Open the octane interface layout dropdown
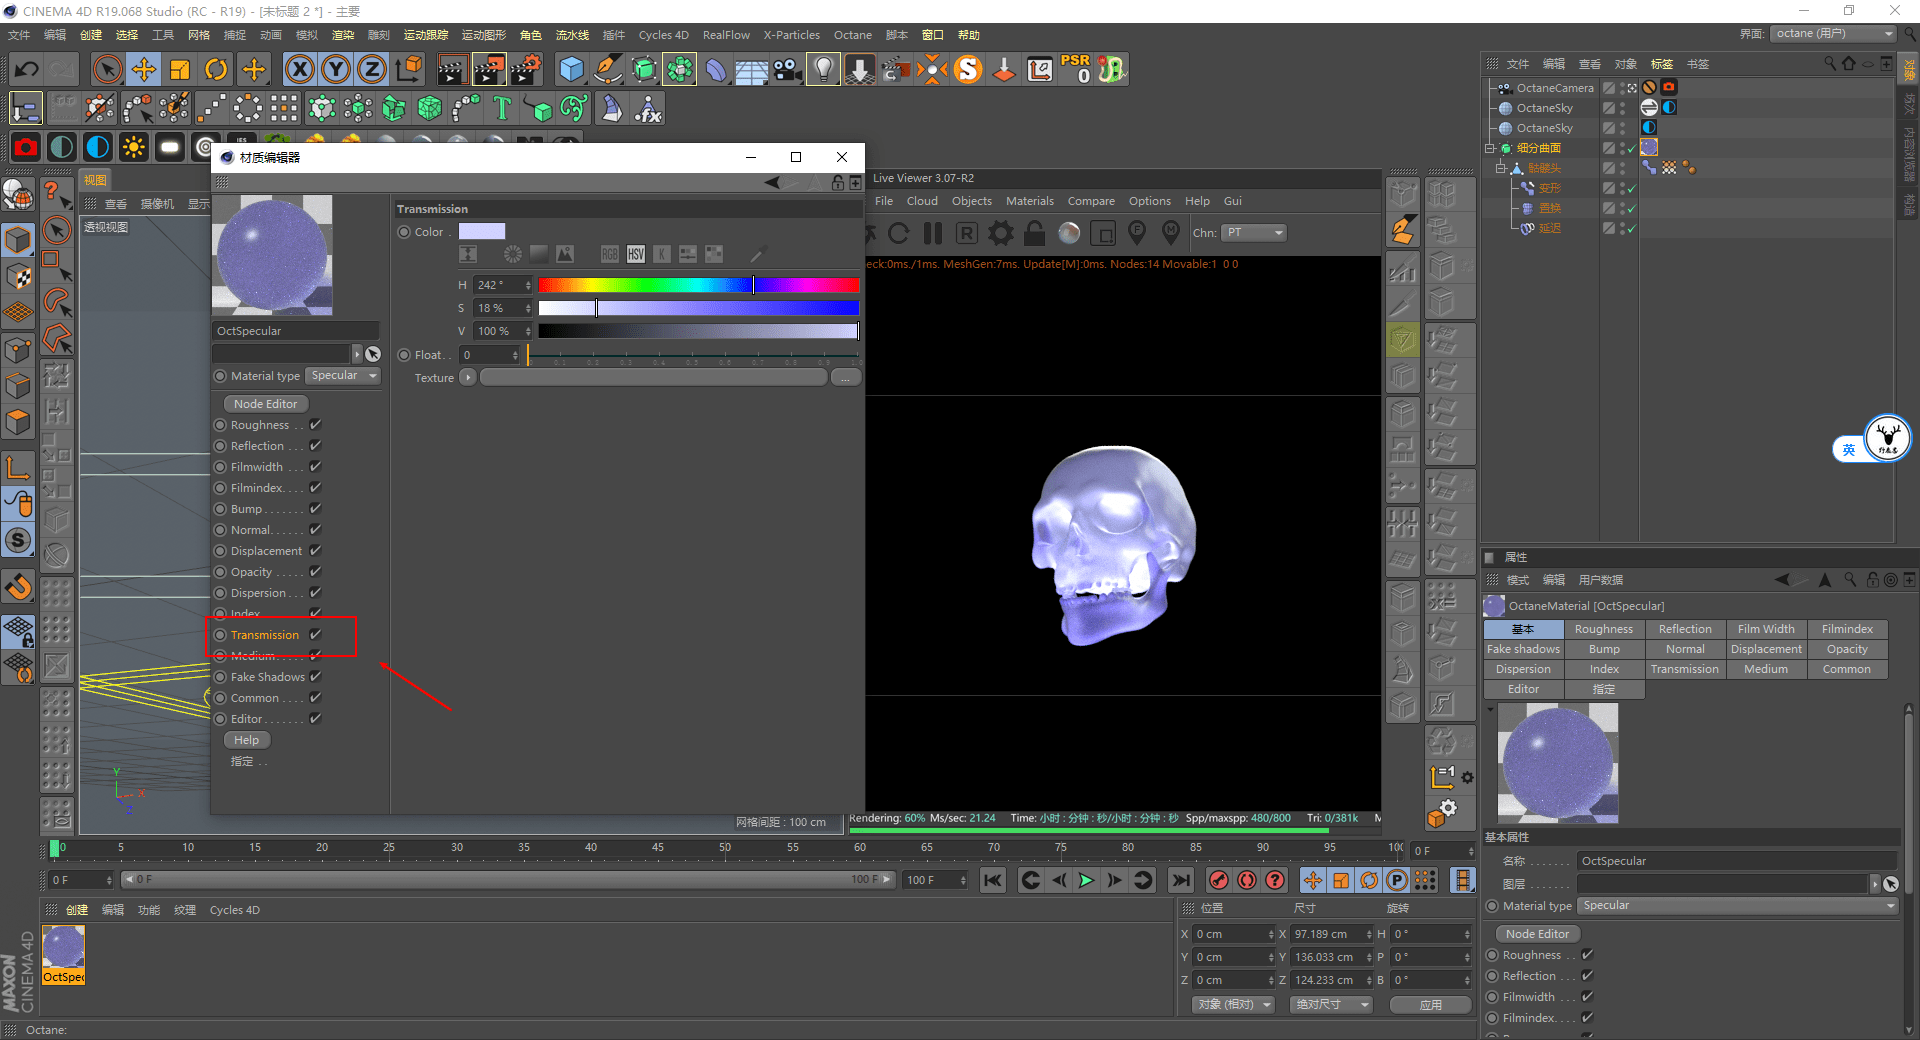The height and width of the screenshot is (1040, 1920). tap(1834, 34)
